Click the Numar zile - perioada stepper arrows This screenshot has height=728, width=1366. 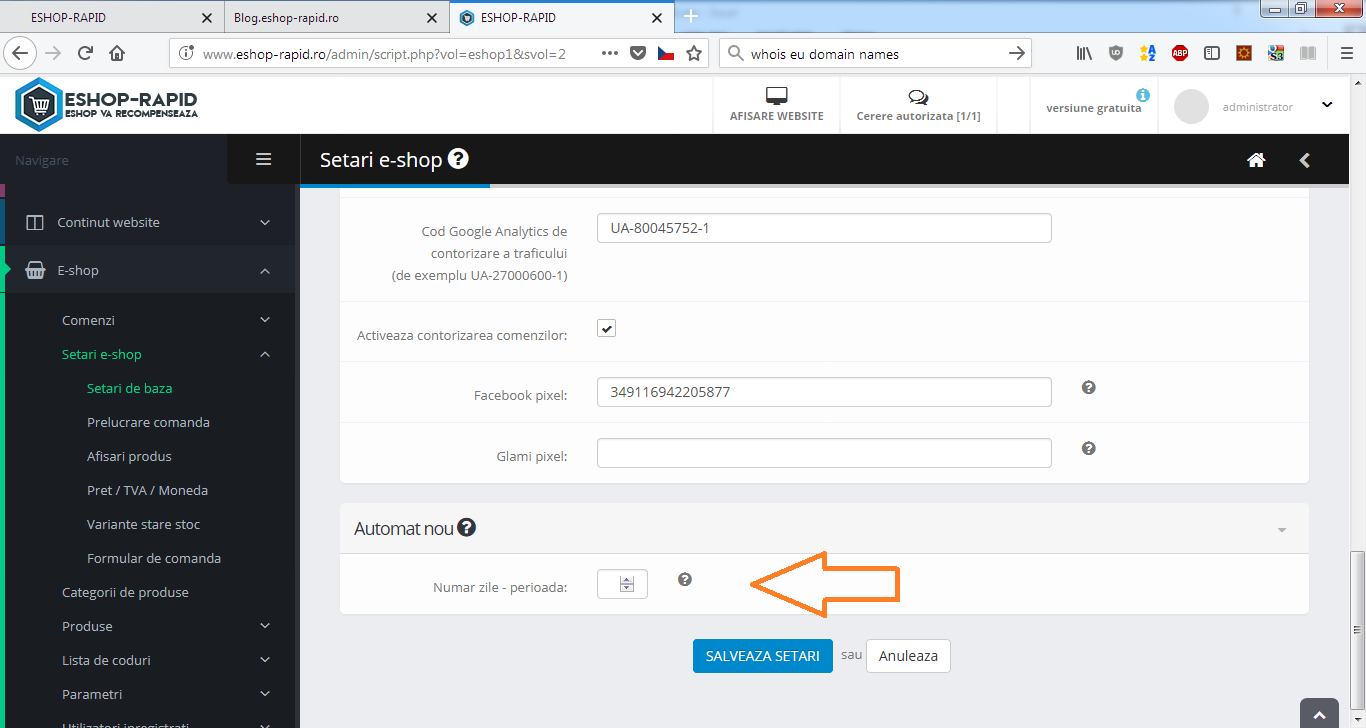pos(627,584)
